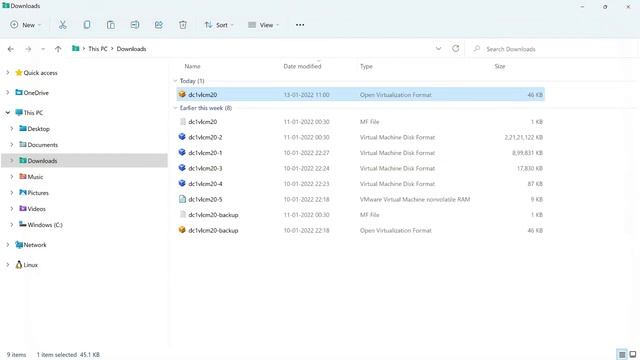Open the View dropdown
640x360 pixels.
tap(263, 25)
